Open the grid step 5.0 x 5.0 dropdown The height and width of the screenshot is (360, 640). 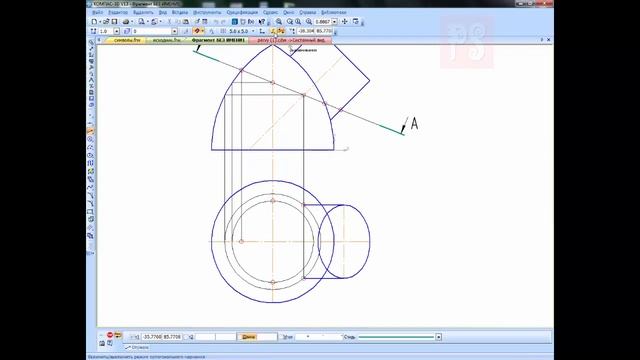point(253,31)
